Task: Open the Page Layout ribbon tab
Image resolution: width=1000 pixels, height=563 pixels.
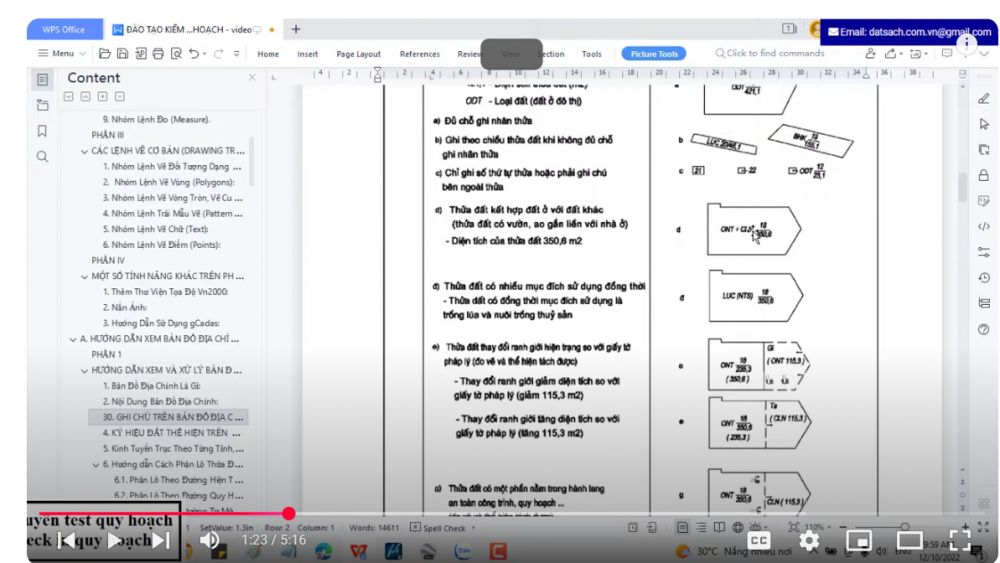Action: [358, 54]
